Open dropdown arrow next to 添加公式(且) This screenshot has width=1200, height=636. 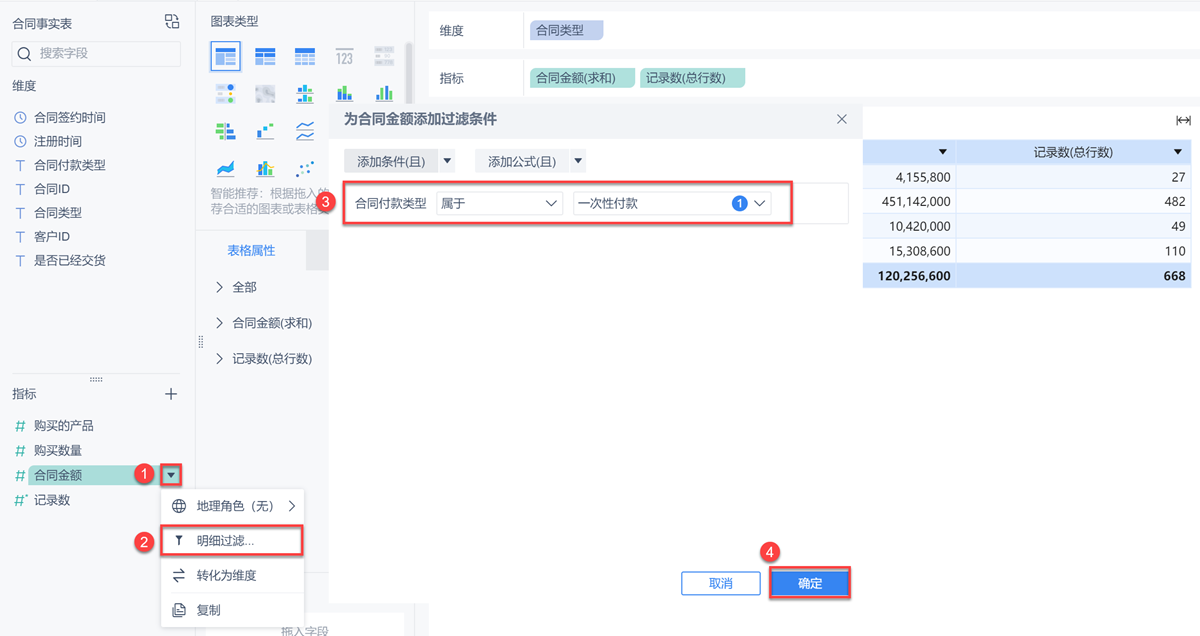[577, 161]
